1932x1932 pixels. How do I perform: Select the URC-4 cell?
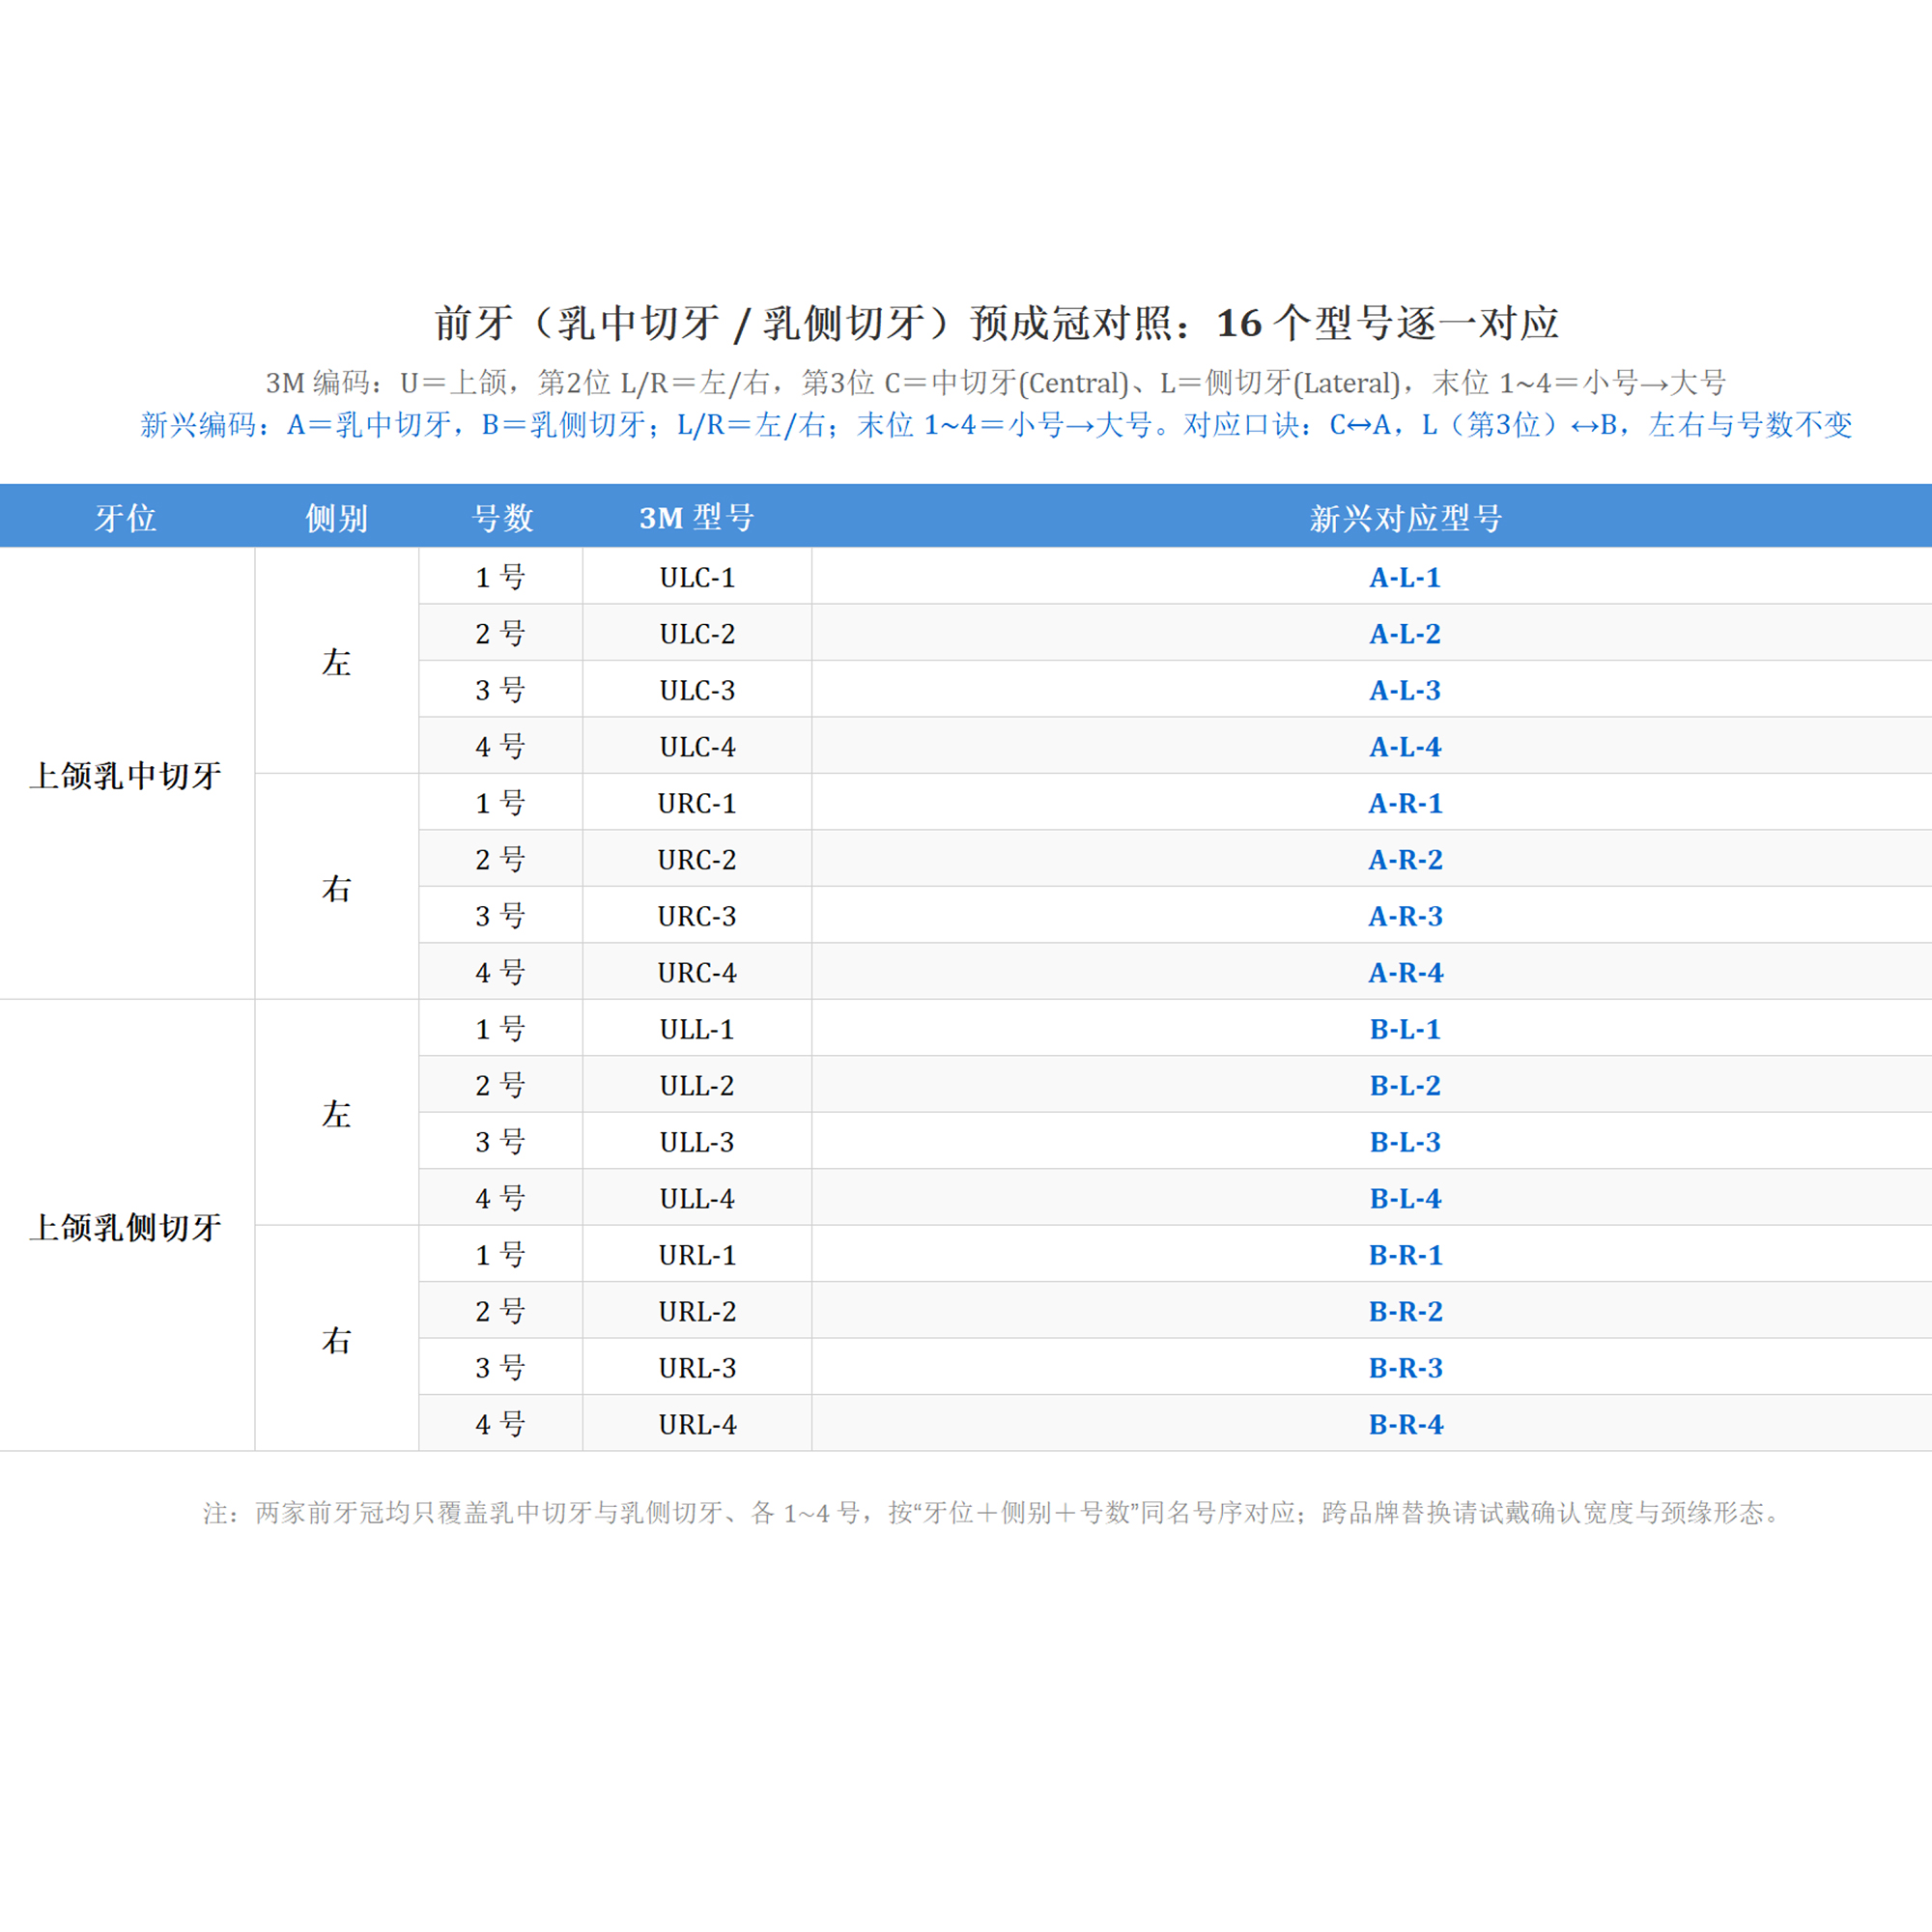697,972
